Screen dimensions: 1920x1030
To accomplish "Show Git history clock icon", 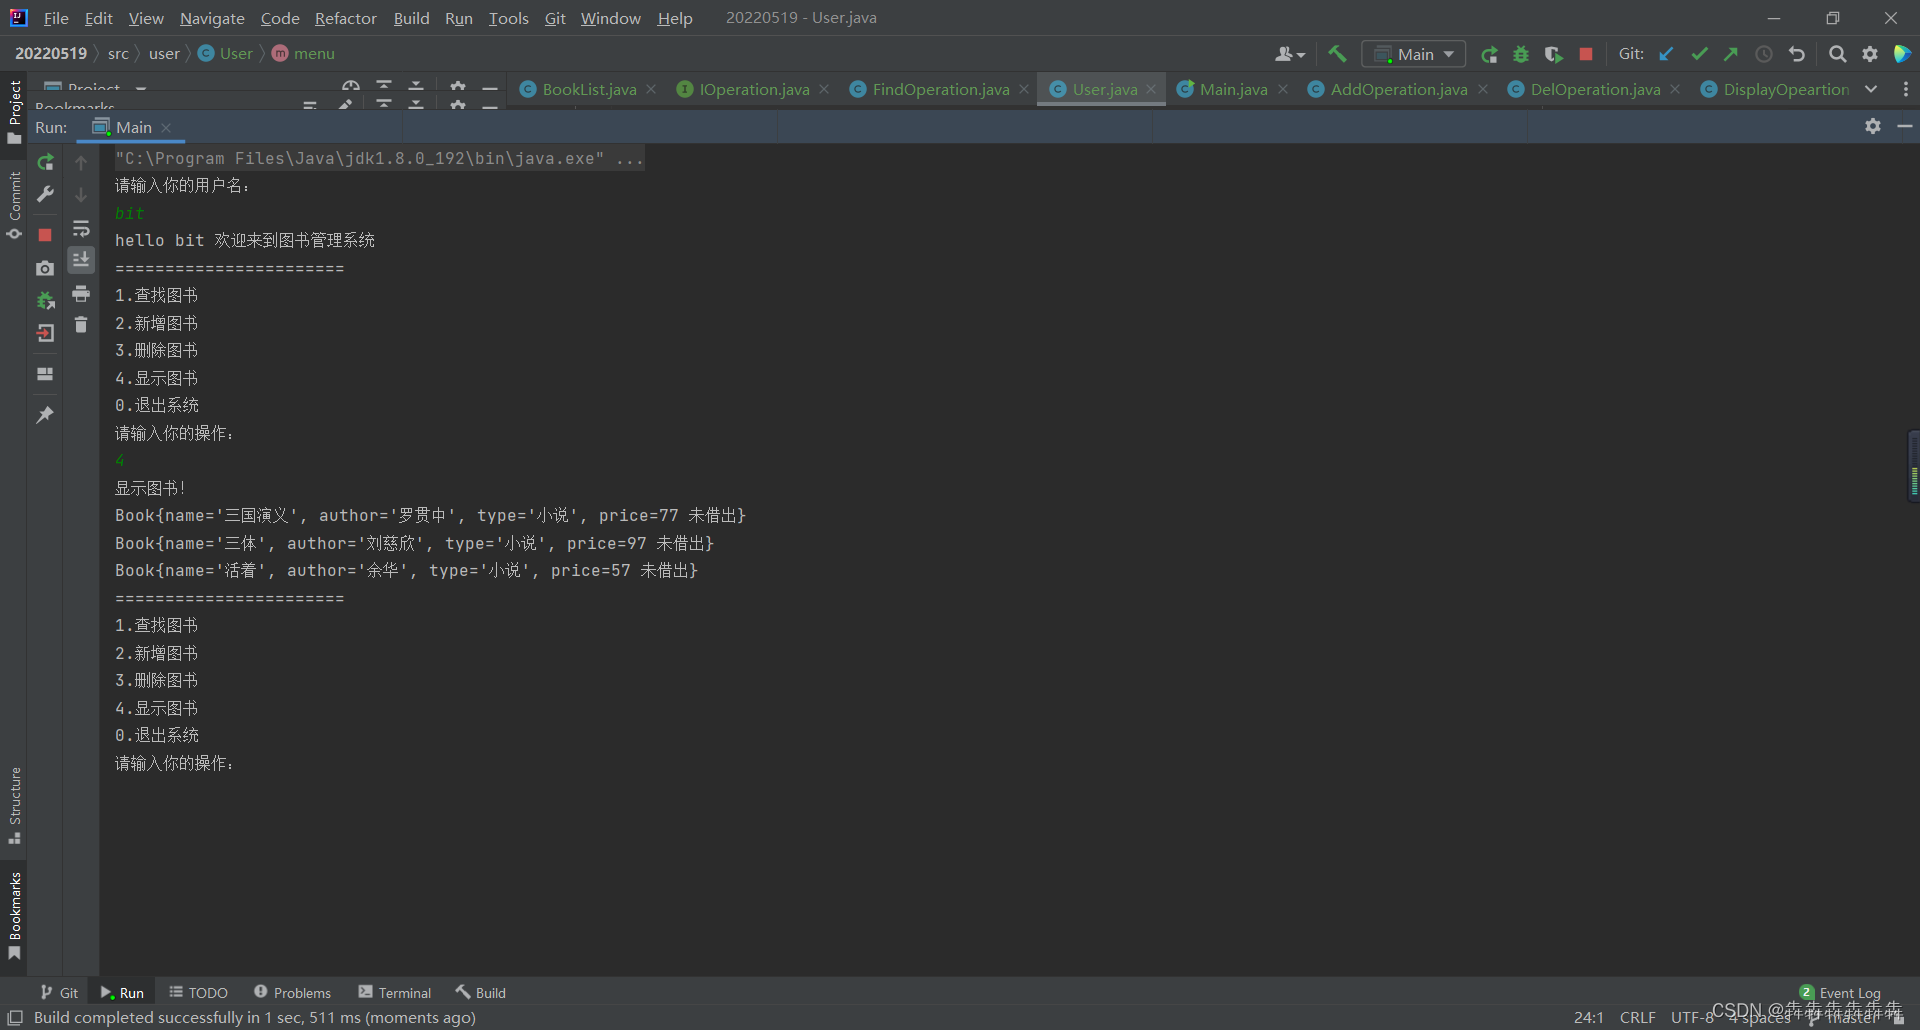I will click(1764, 54).
